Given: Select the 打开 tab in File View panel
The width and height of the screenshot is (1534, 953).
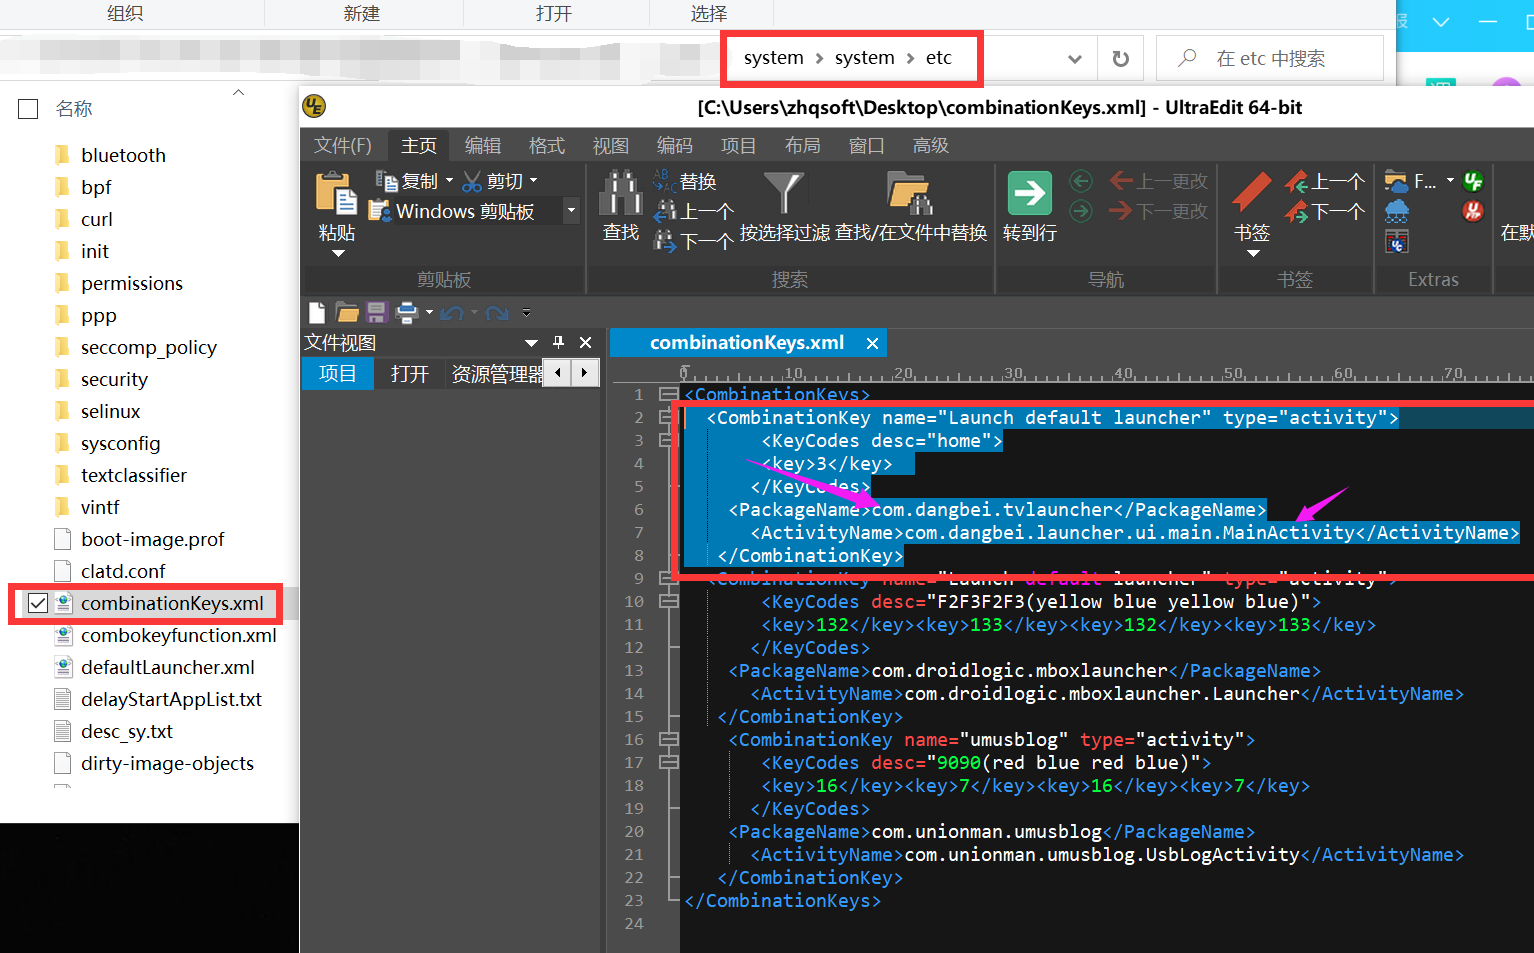Looking at the screenshot, I should point(410,374).
